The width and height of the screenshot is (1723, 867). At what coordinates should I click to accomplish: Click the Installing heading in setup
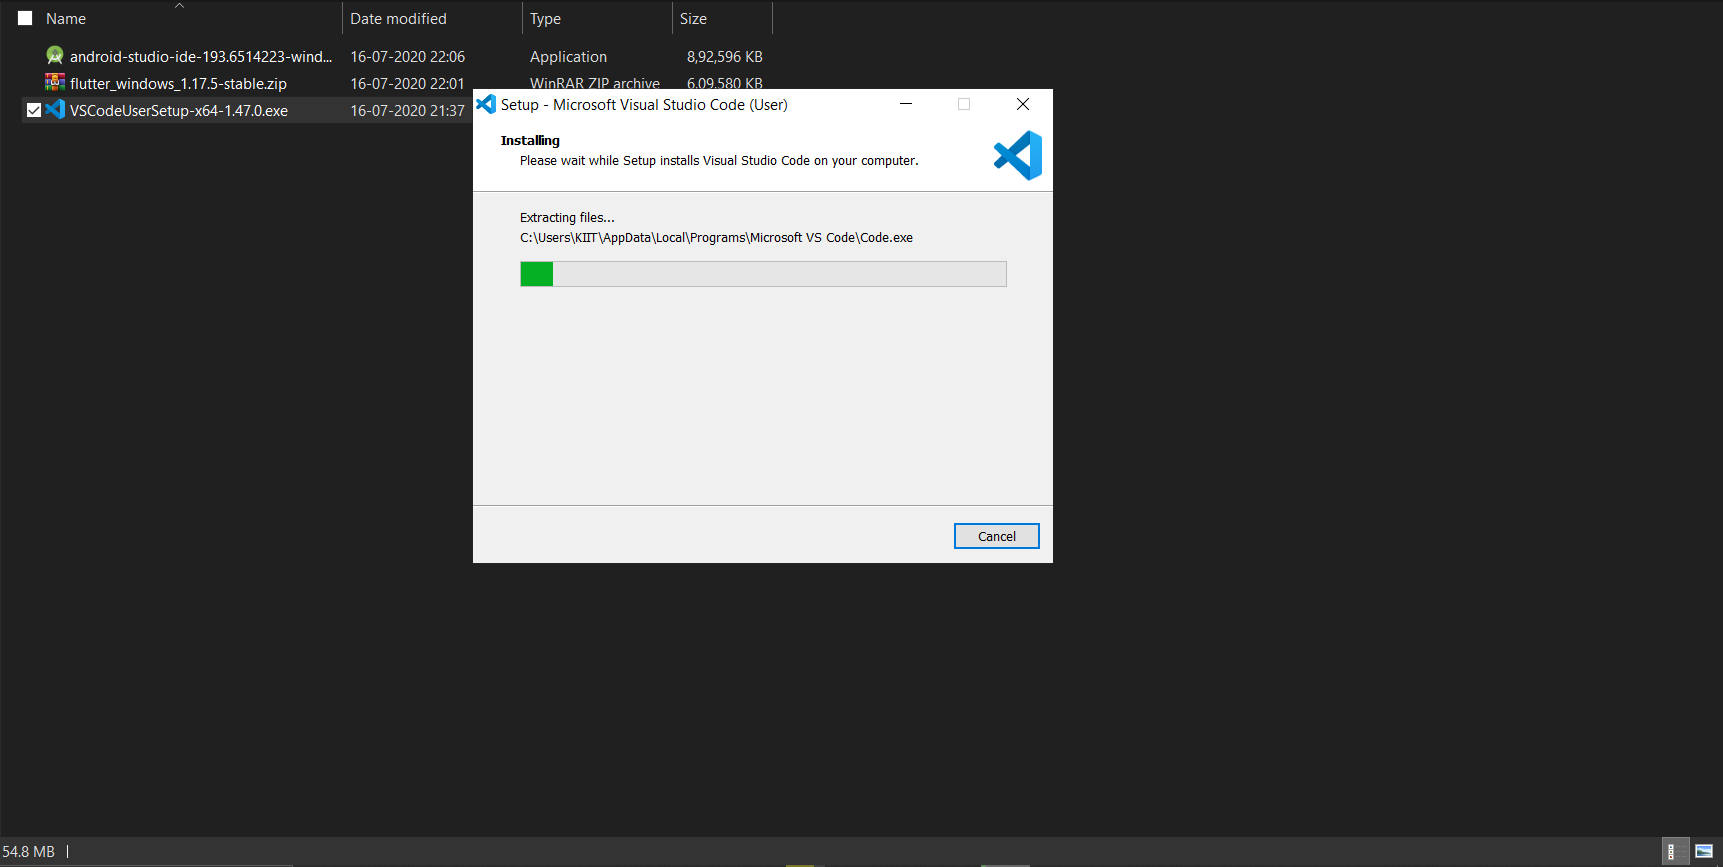pos(530,140)
